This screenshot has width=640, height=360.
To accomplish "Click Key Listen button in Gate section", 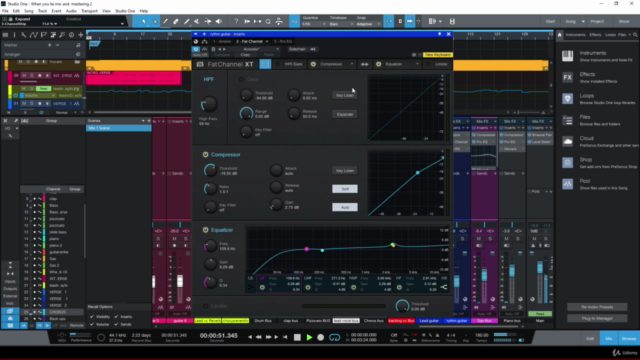I will point(345,95).
